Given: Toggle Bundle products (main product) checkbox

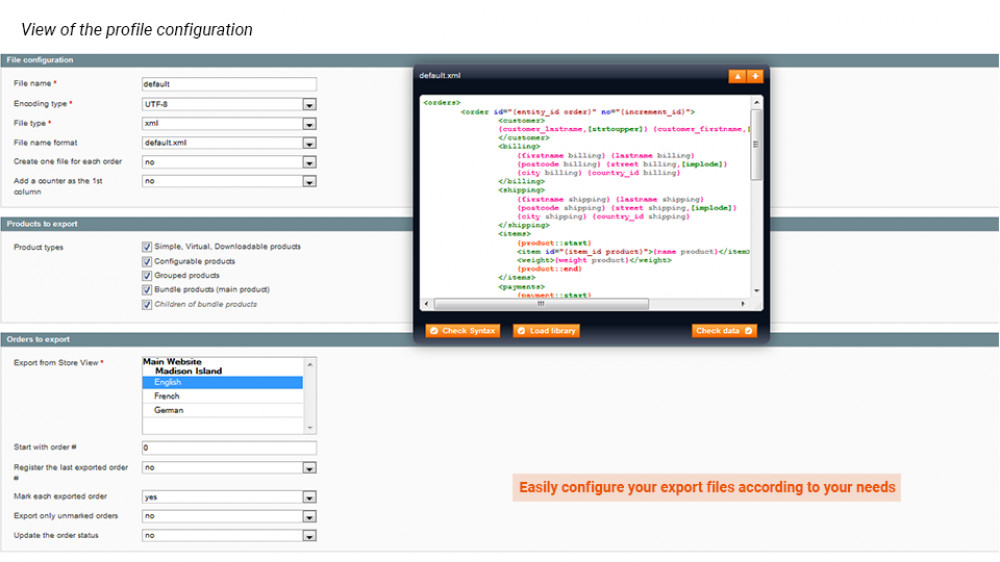Looking at the screenshot, I should coord(147,290).
